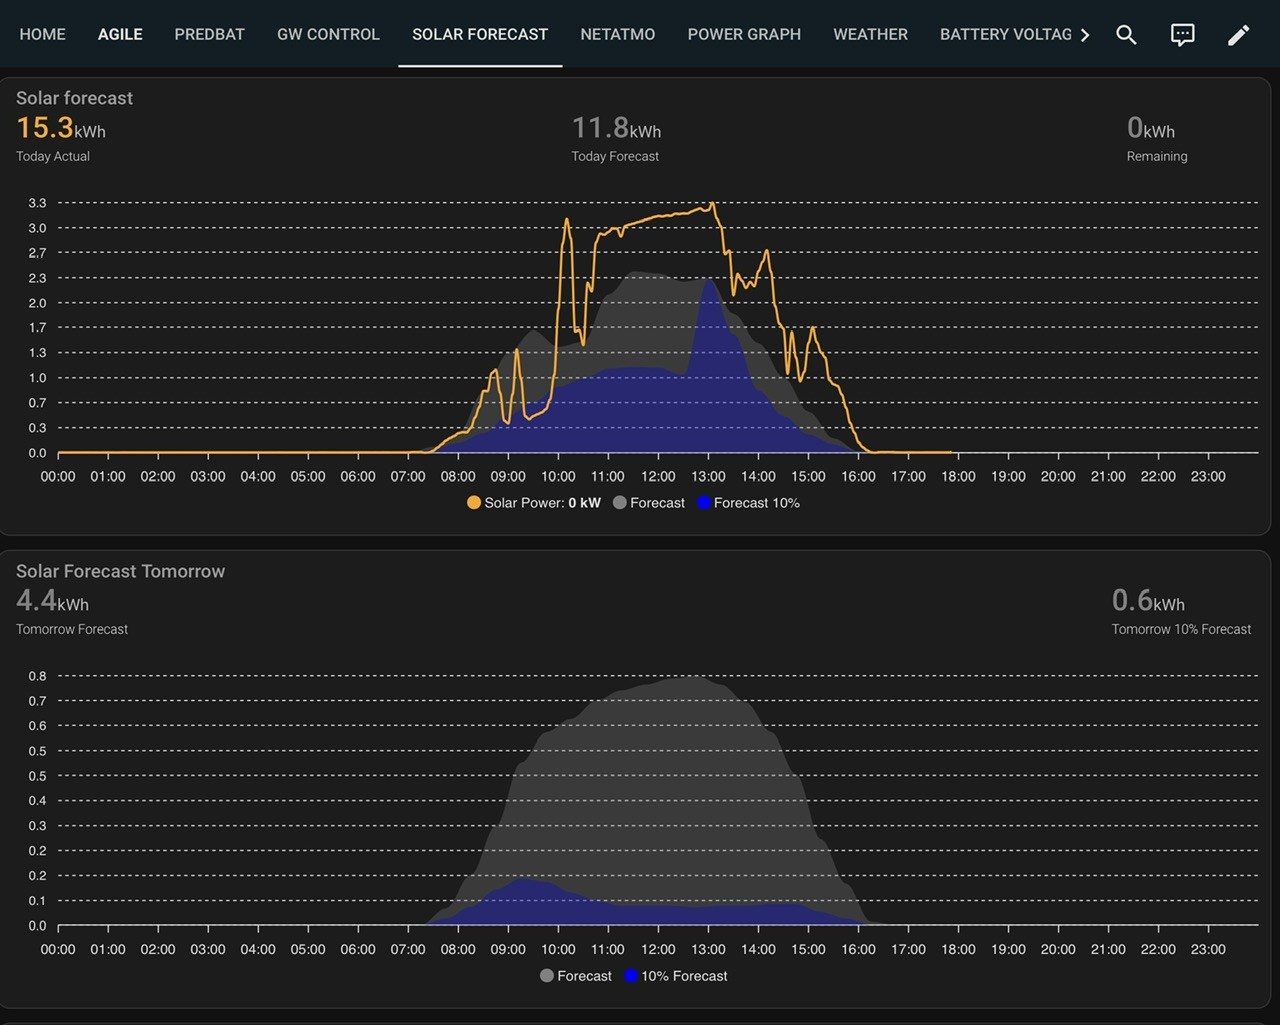Select the GW CONTROL tab
Viewport: 1280px width, 1025px height.
click(x=328, y=34)
